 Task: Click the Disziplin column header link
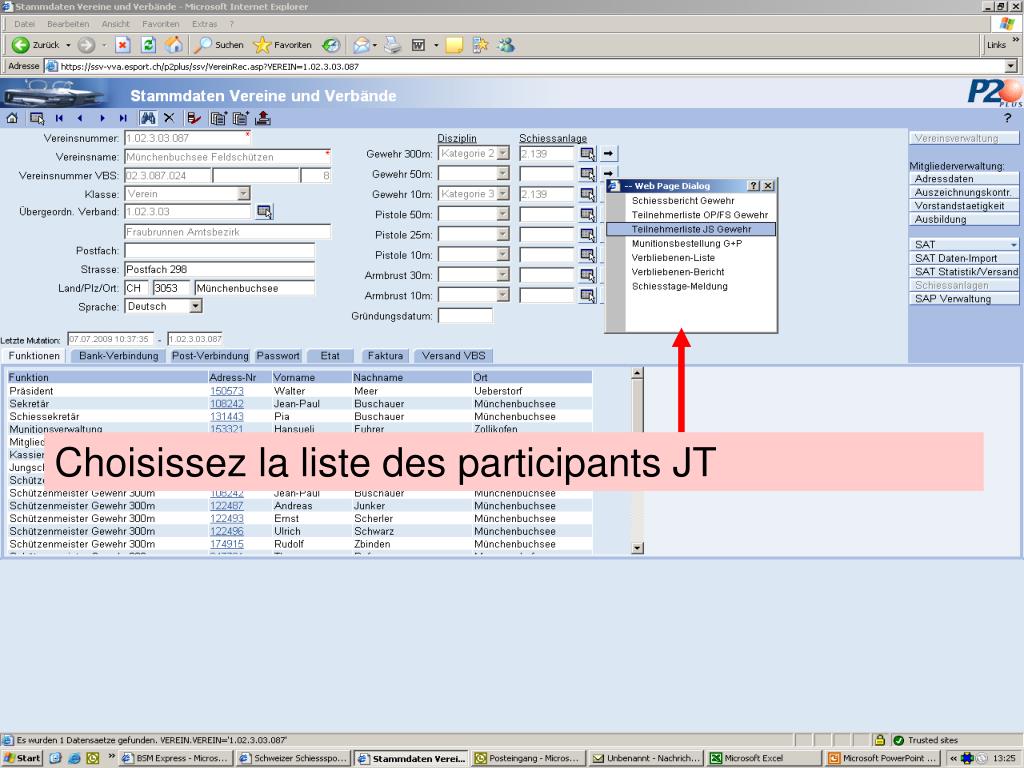457,138
